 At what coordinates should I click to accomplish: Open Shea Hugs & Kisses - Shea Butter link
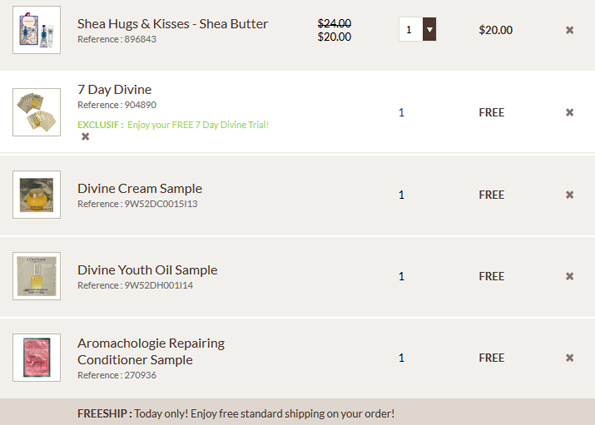173,24
